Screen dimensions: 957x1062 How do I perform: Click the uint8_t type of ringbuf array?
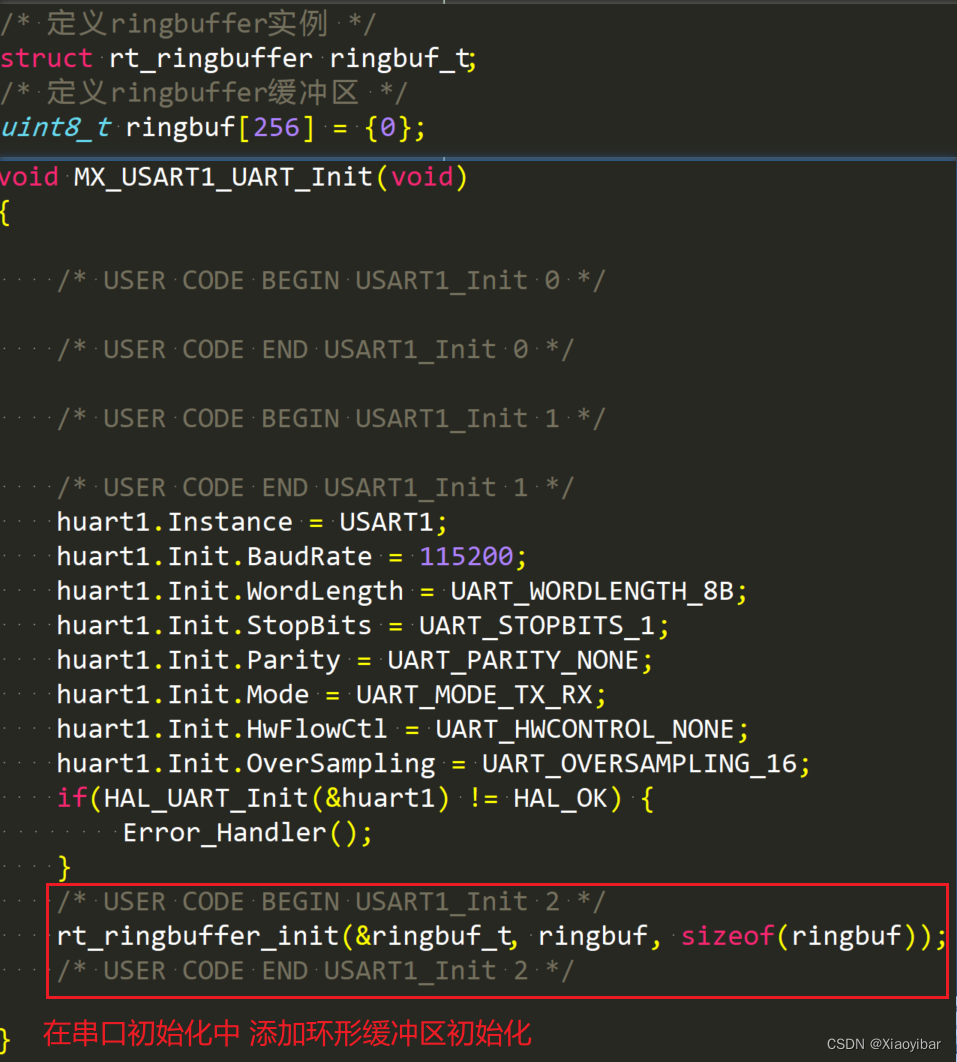tap(55, 127)
